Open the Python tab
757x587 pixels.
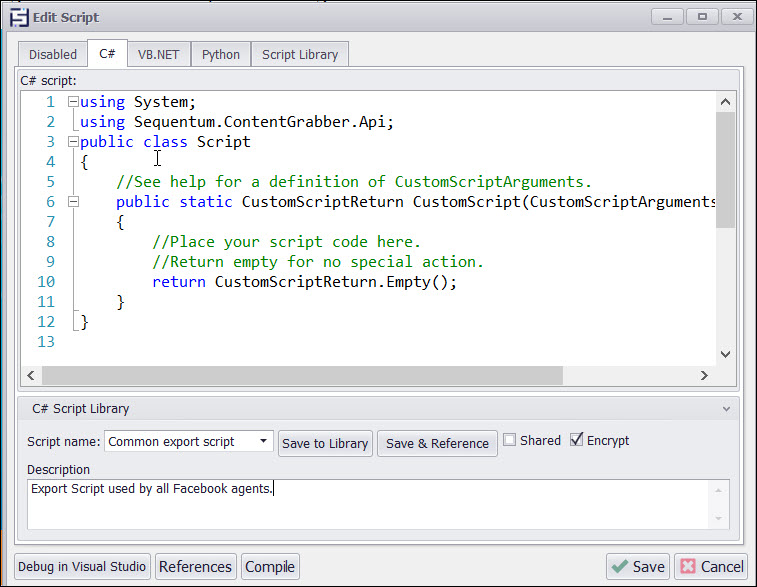pos(221,54)
